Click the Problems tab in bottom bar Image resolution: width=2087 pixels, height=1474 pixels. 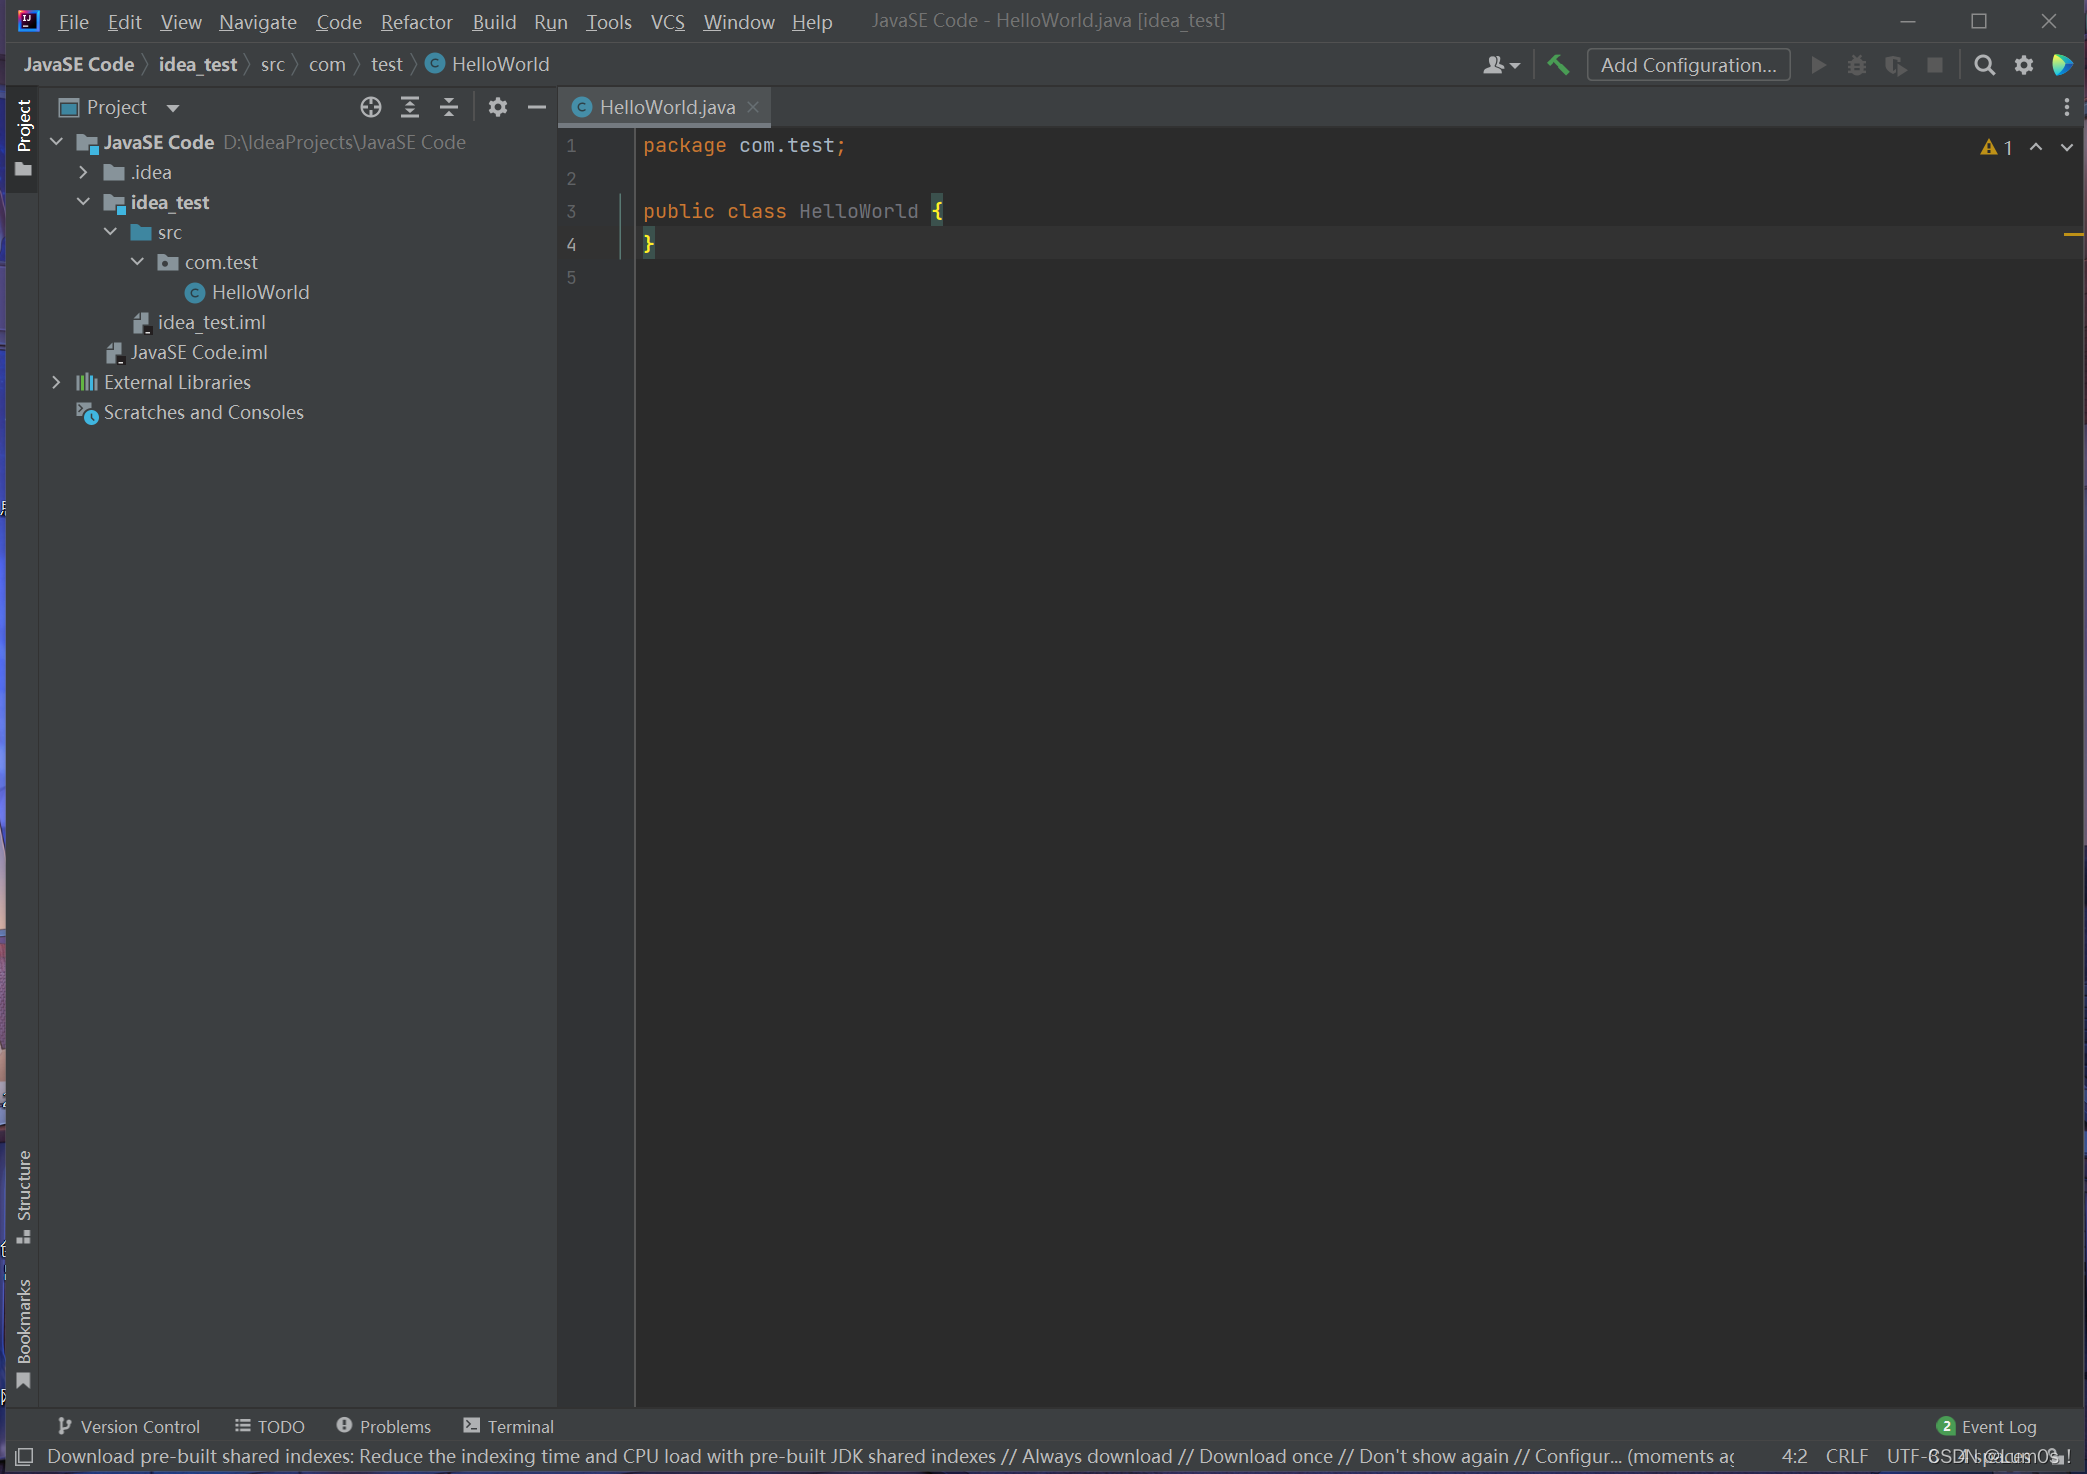pos(381,1425)
